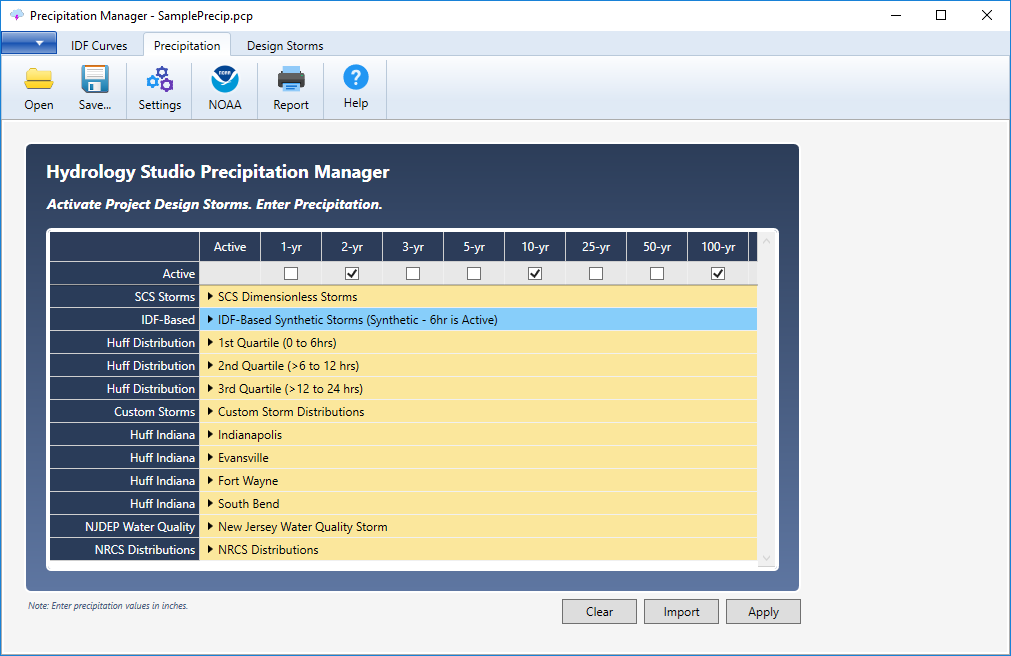Screen dimensions: 1011x656
Task: Expand 1st Quartile Huff Distribution
Action: [210, 343]
